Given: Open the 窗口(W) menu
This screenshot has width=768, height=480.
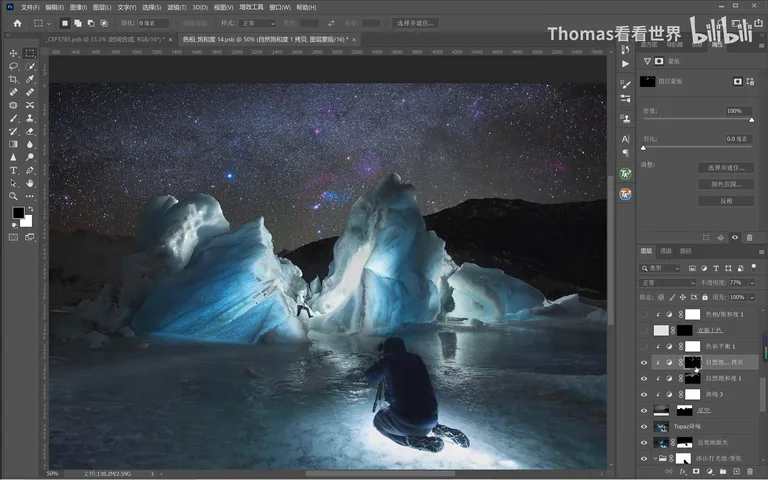Looking at the screenshot, I should click(280, 7).
